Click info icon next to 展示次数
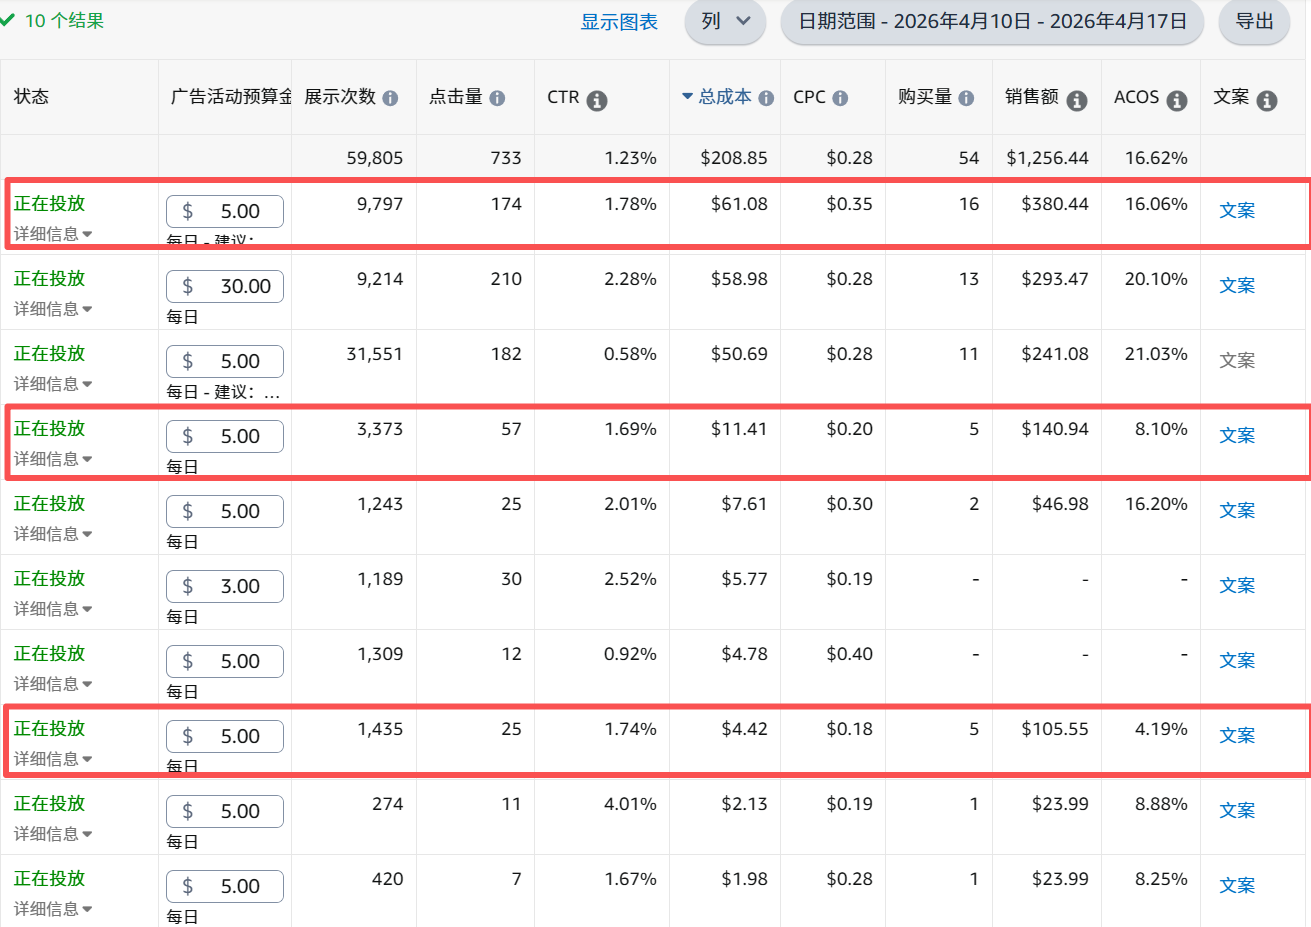Image resolution: width=1311 pixels, height=927 pixels. click(x=390, y=98)
